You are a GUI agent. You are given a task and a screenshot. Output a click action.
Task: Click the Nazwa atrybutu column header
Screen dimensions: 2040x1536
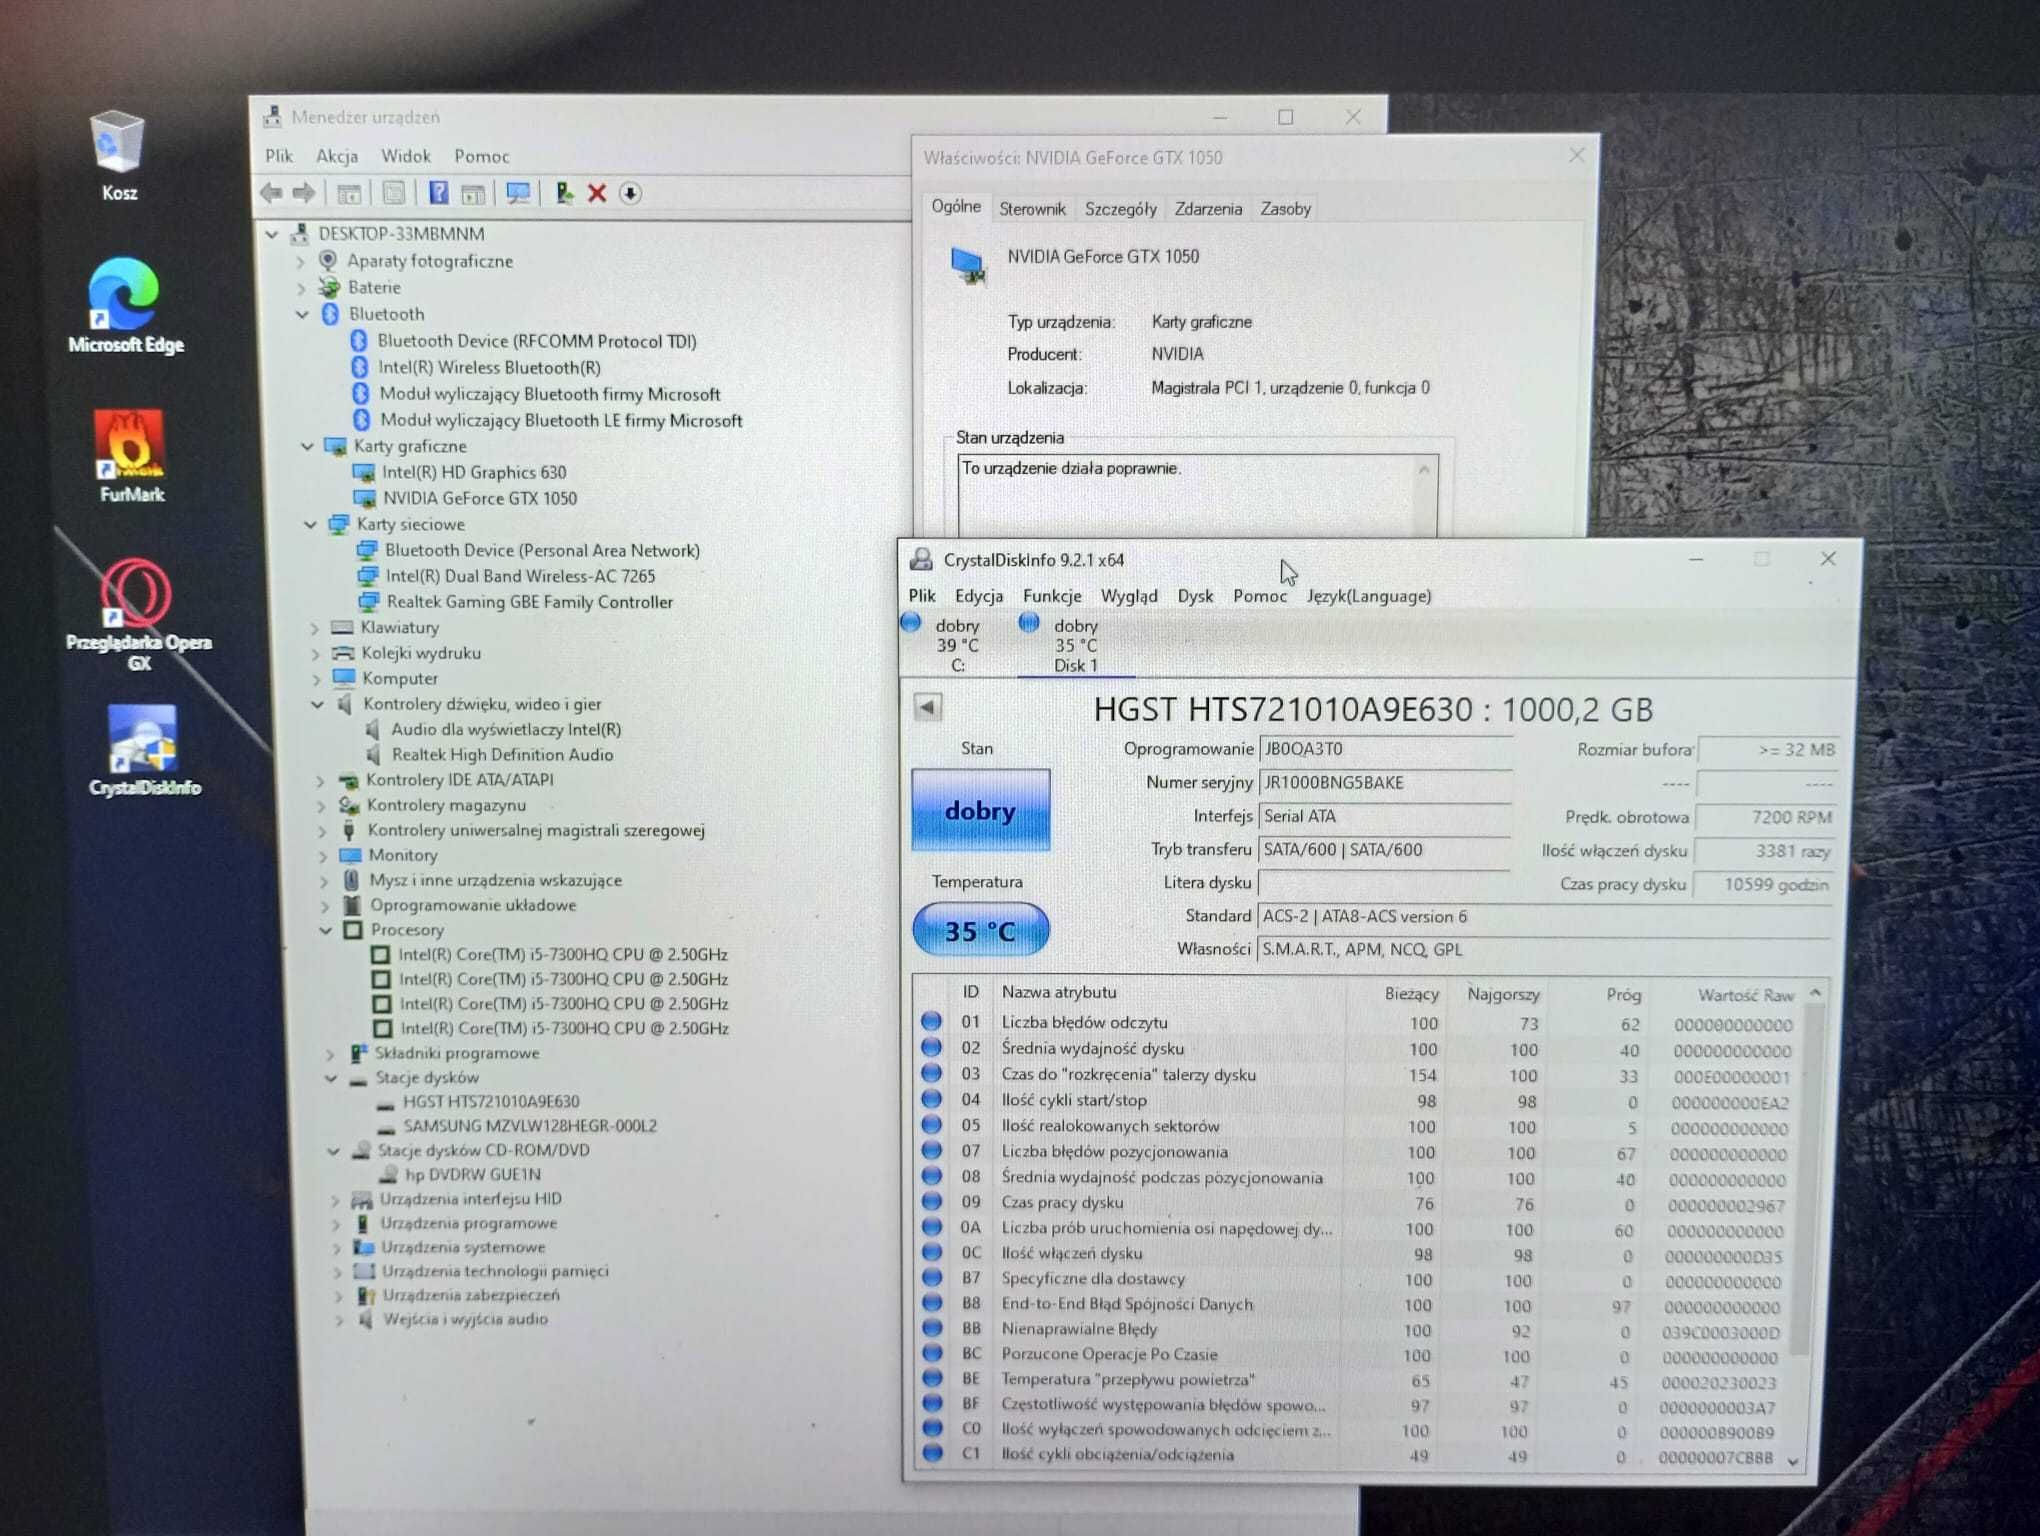pyautogui.click(x=1059, y=992)
